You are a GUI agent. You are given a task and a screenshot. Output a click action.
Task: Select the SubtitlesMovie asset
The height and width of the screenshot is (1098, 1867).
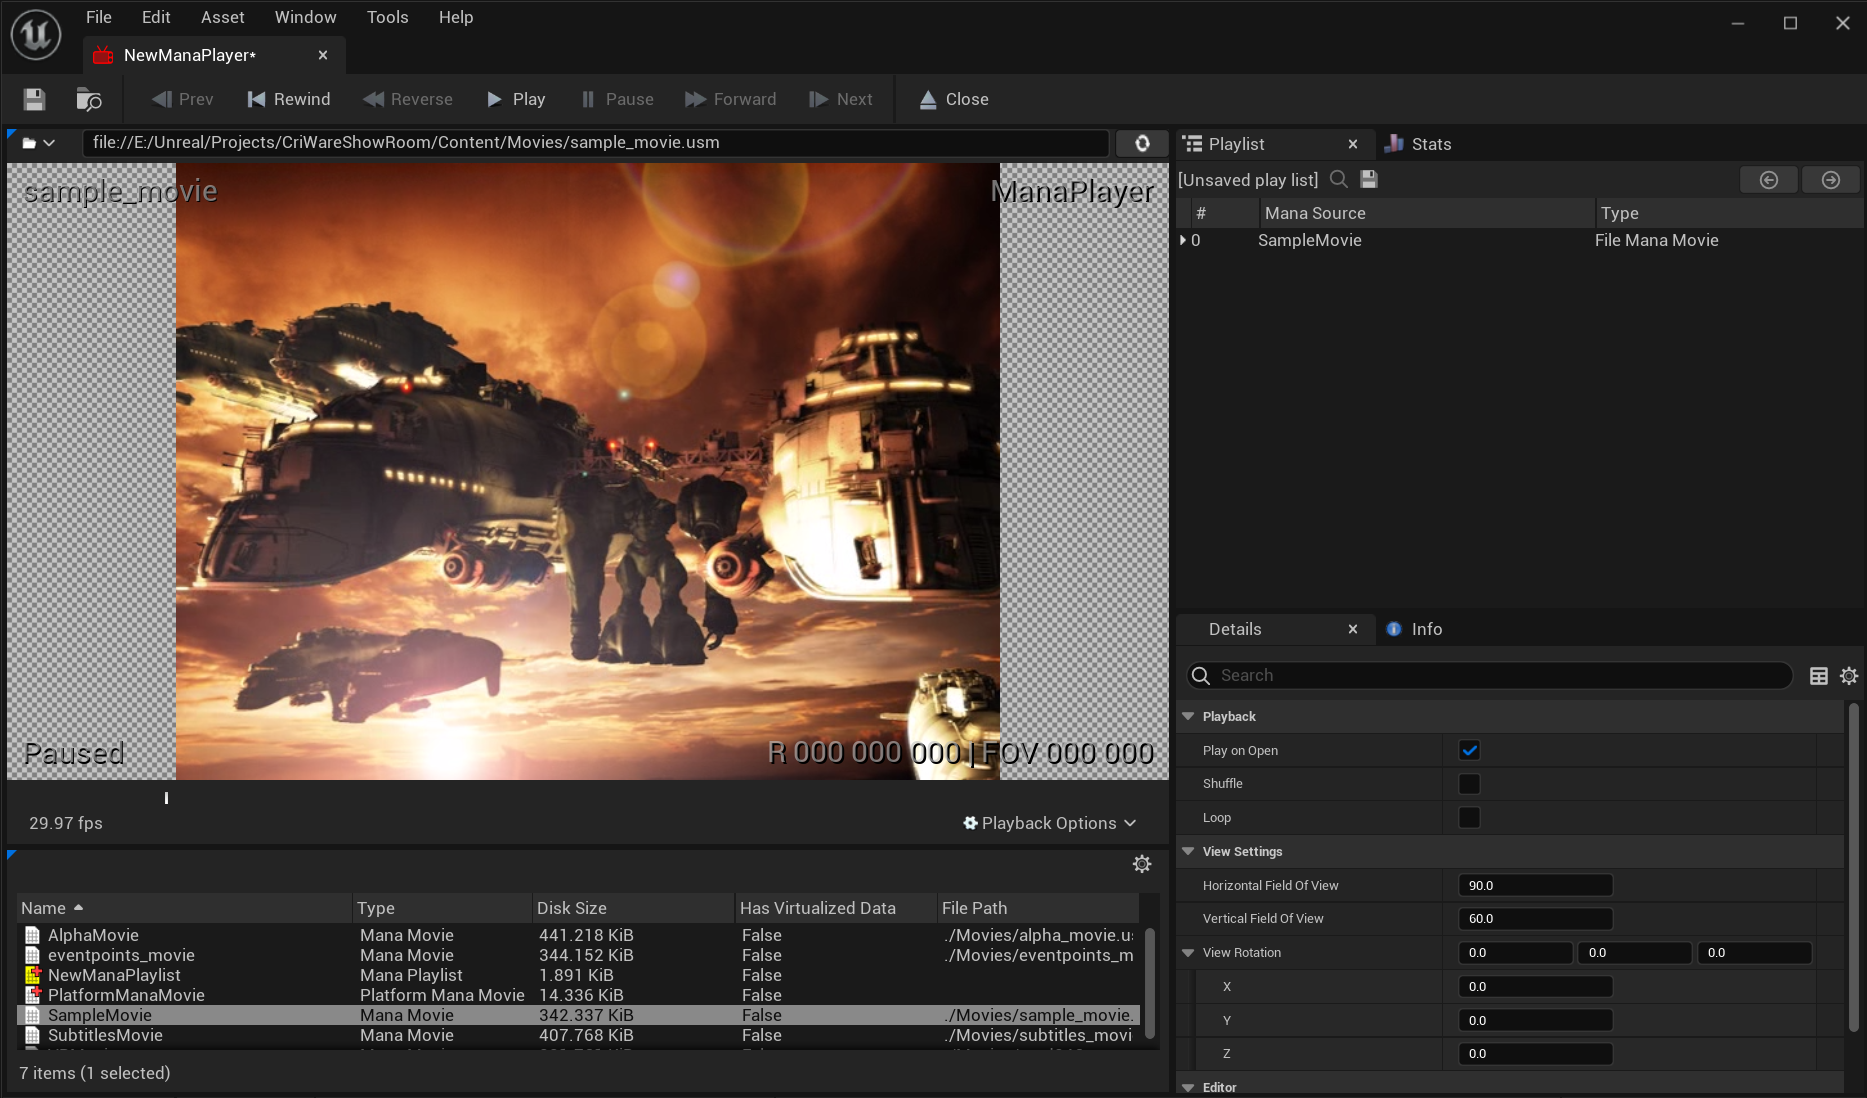click(579, 1035)
